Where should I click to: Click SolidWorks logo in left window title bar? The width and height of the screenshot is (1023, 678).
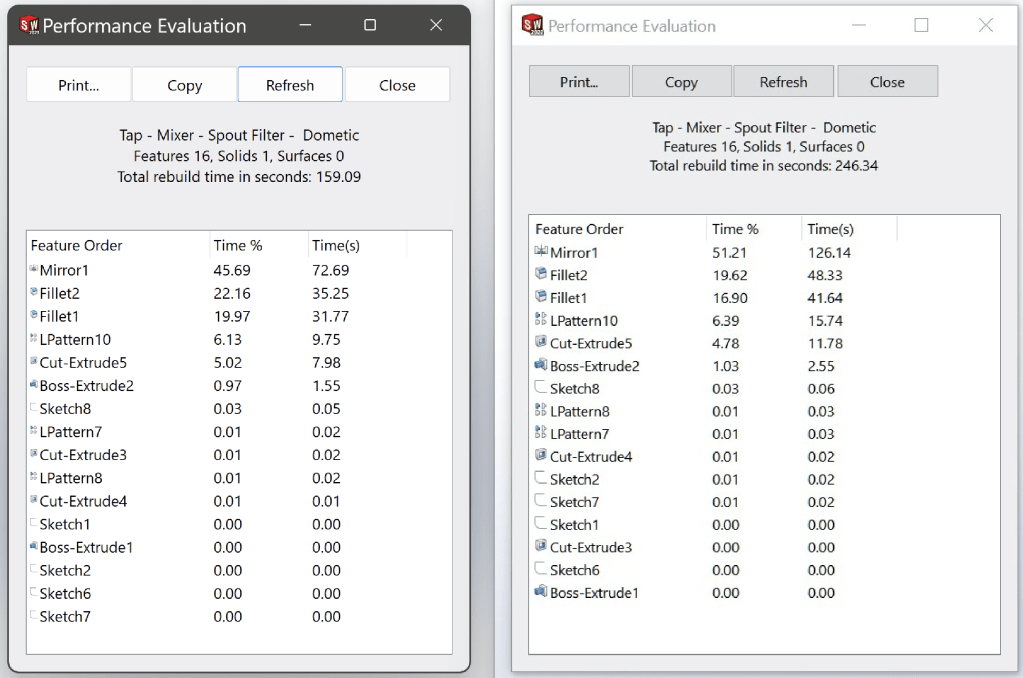point(29,25)
